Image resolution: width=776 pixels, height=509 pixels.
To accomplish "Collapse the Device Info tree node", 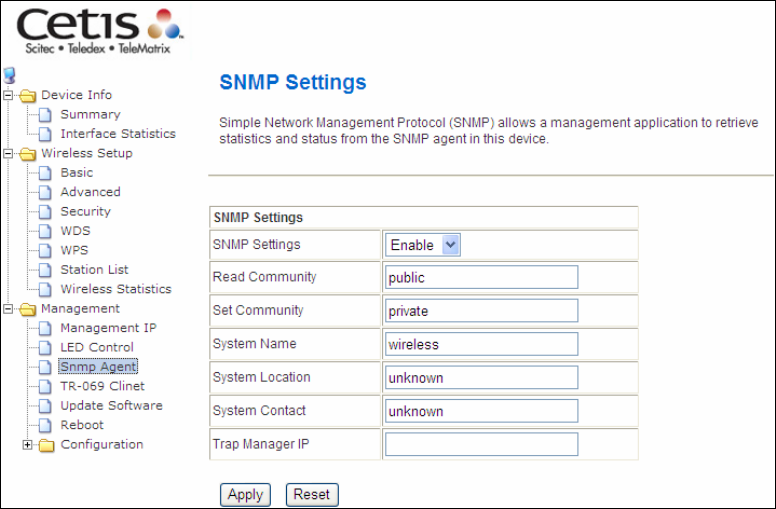I will click(x=8, y=95).
